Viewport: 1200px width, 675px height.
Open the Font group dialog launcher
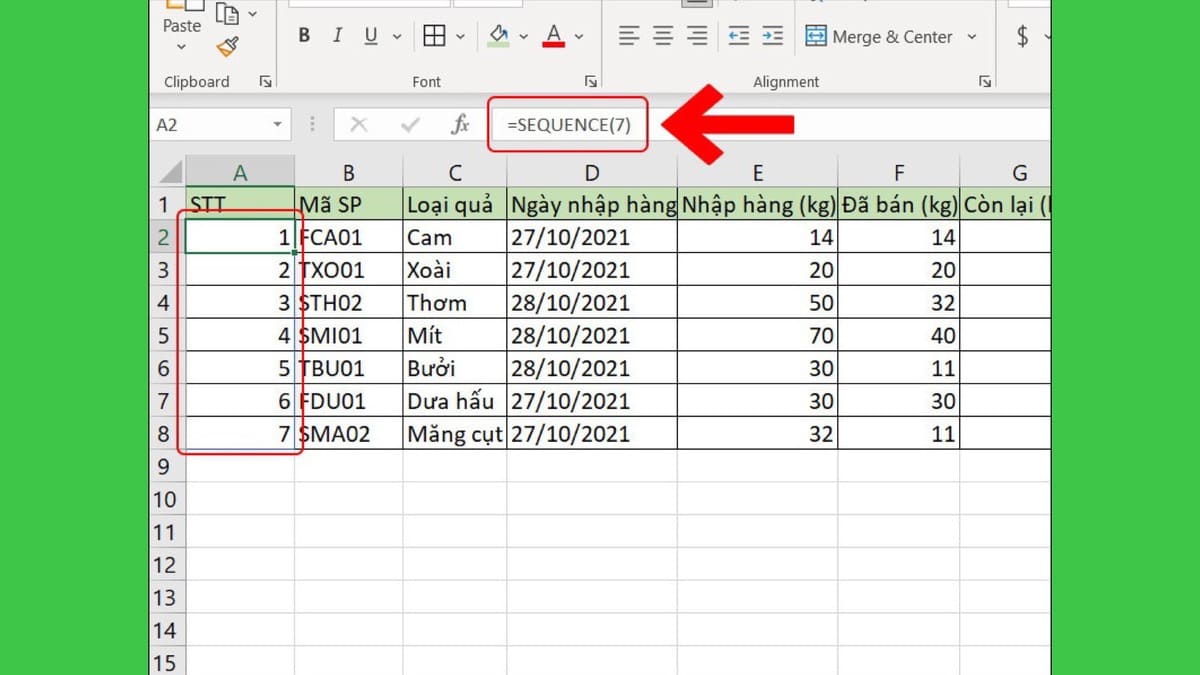(590, 81)
